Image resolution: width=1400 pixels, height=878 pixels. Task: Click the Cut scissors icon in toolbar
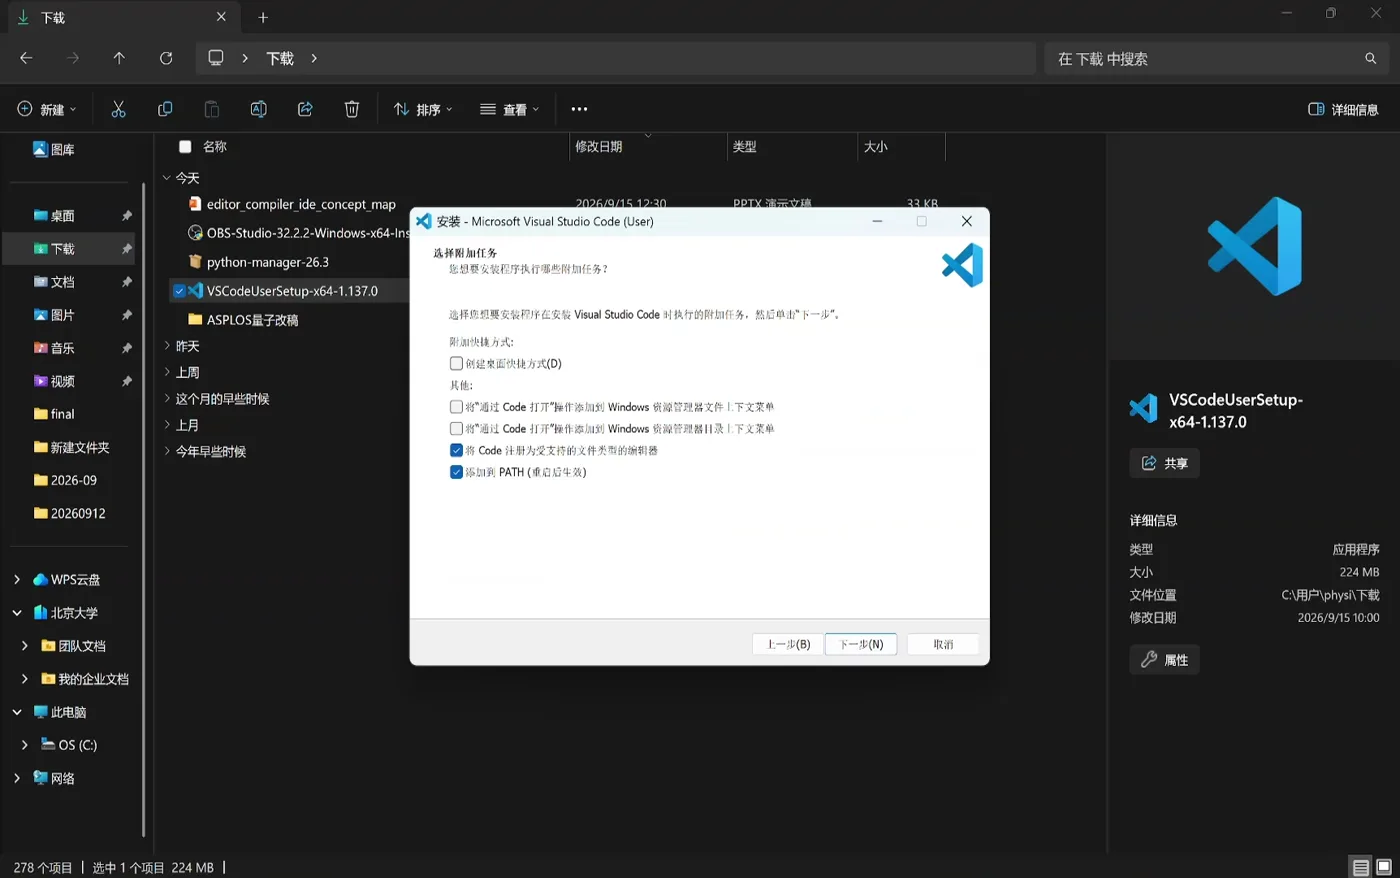(118, 109)
